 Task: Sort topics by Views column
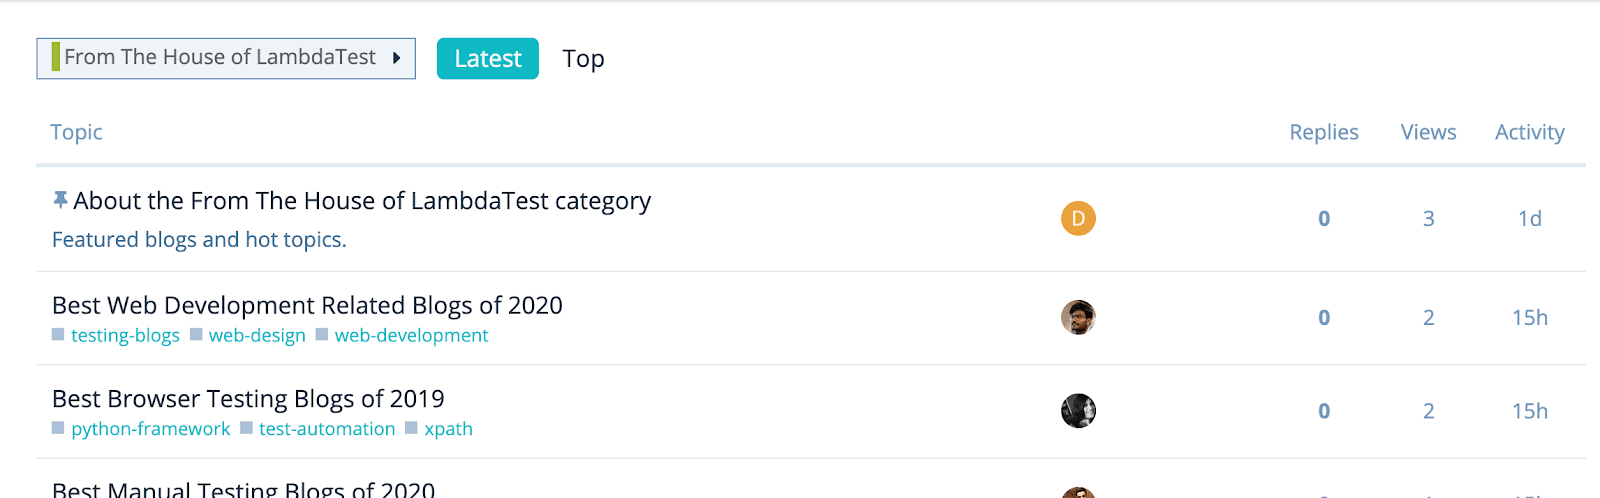[1428, 132]
